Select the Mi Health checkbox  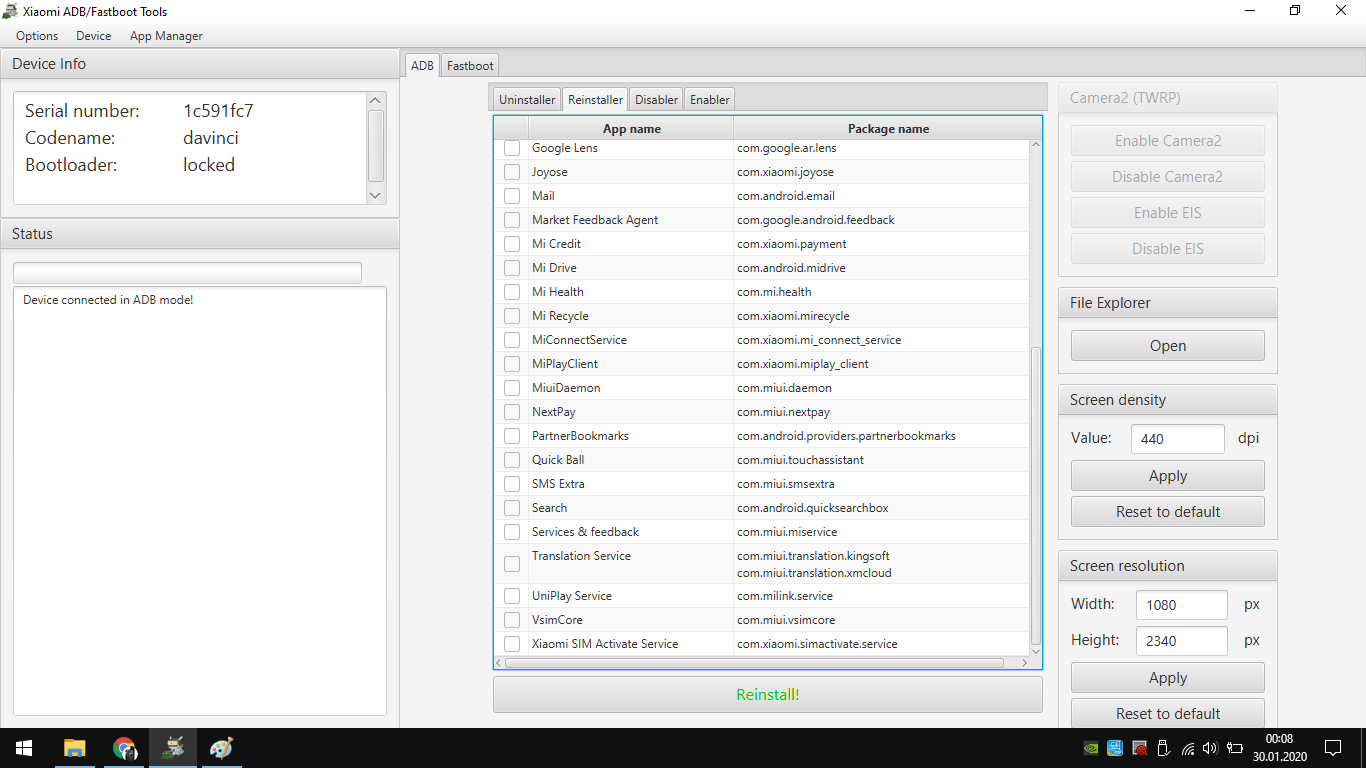(512, 292)
